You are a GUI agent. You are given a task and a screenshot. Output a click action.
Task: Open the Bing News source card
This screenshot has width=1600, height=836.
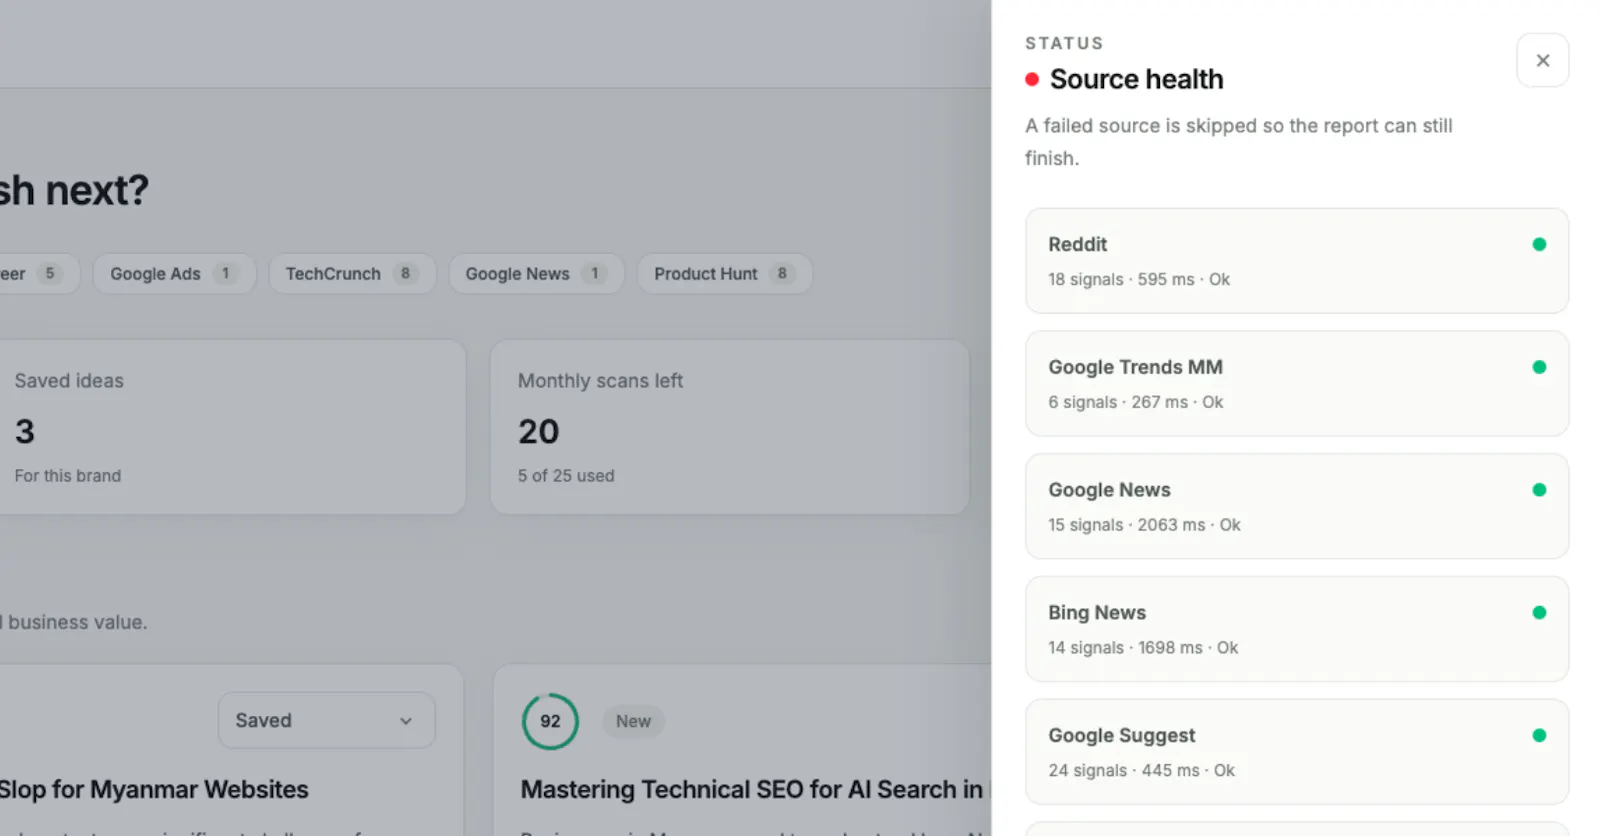[1296, 629]
